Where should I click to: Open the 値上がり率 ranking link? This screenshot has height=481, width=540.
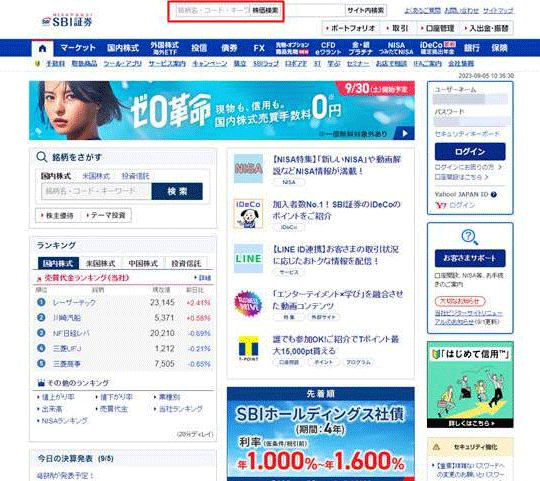coord(58,397)
